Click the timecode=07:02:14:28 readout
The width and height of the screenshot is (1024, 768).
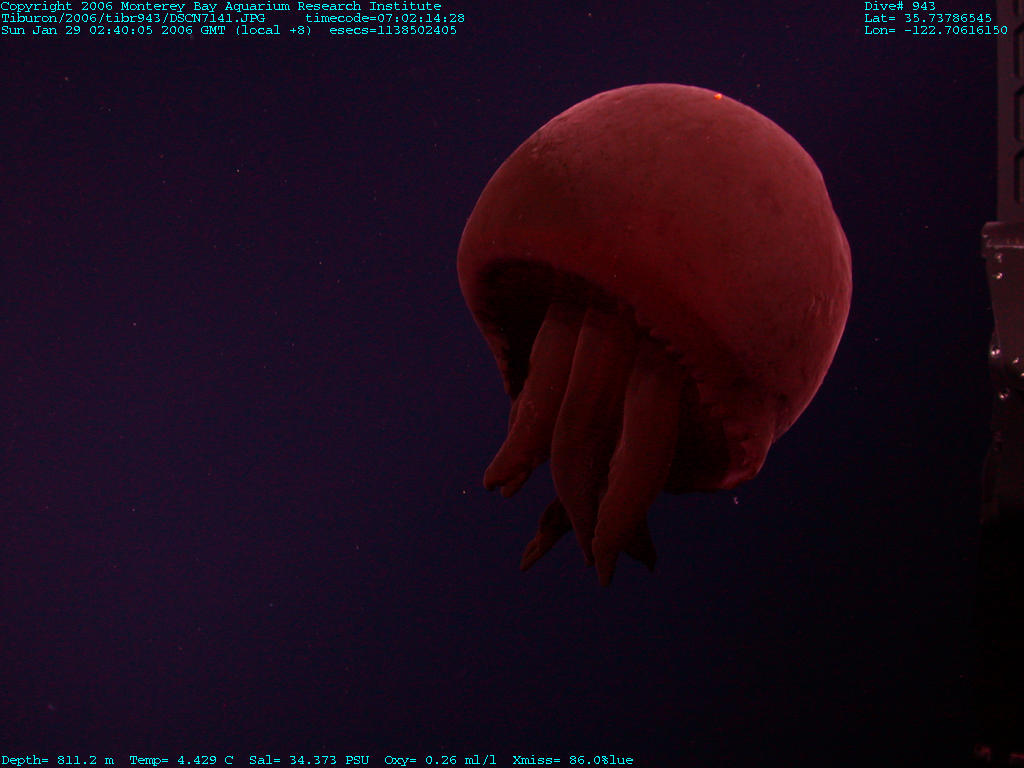coord(384,18)
